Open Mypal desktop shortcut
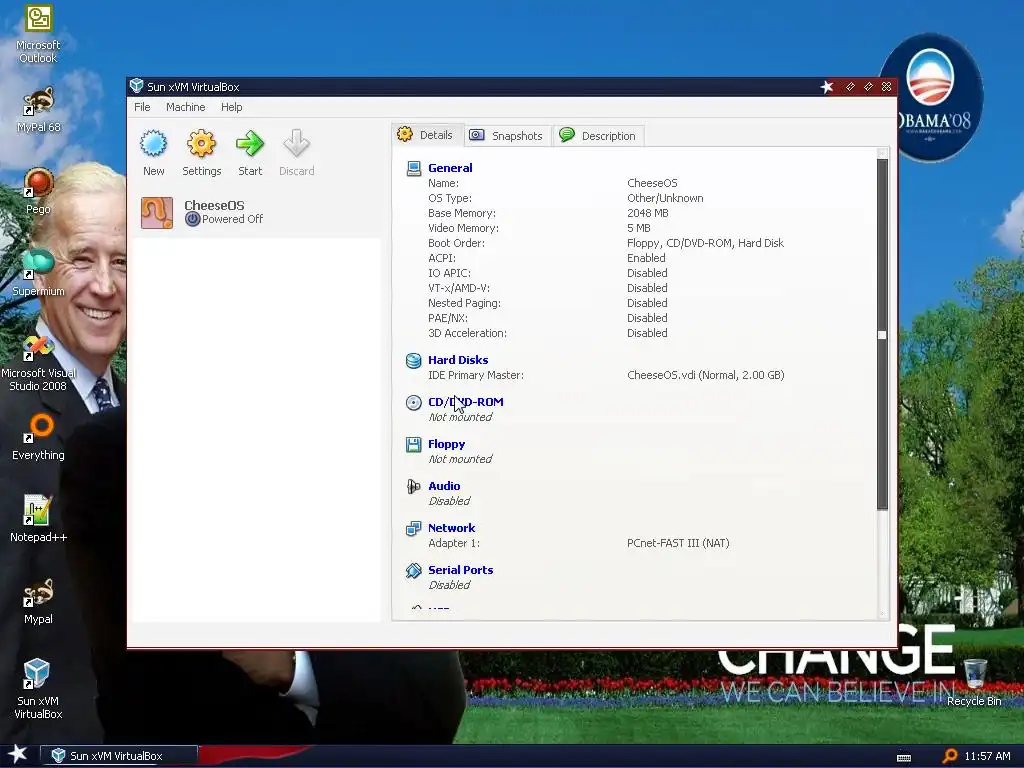 pyautogui.click(x=38, y=601)
